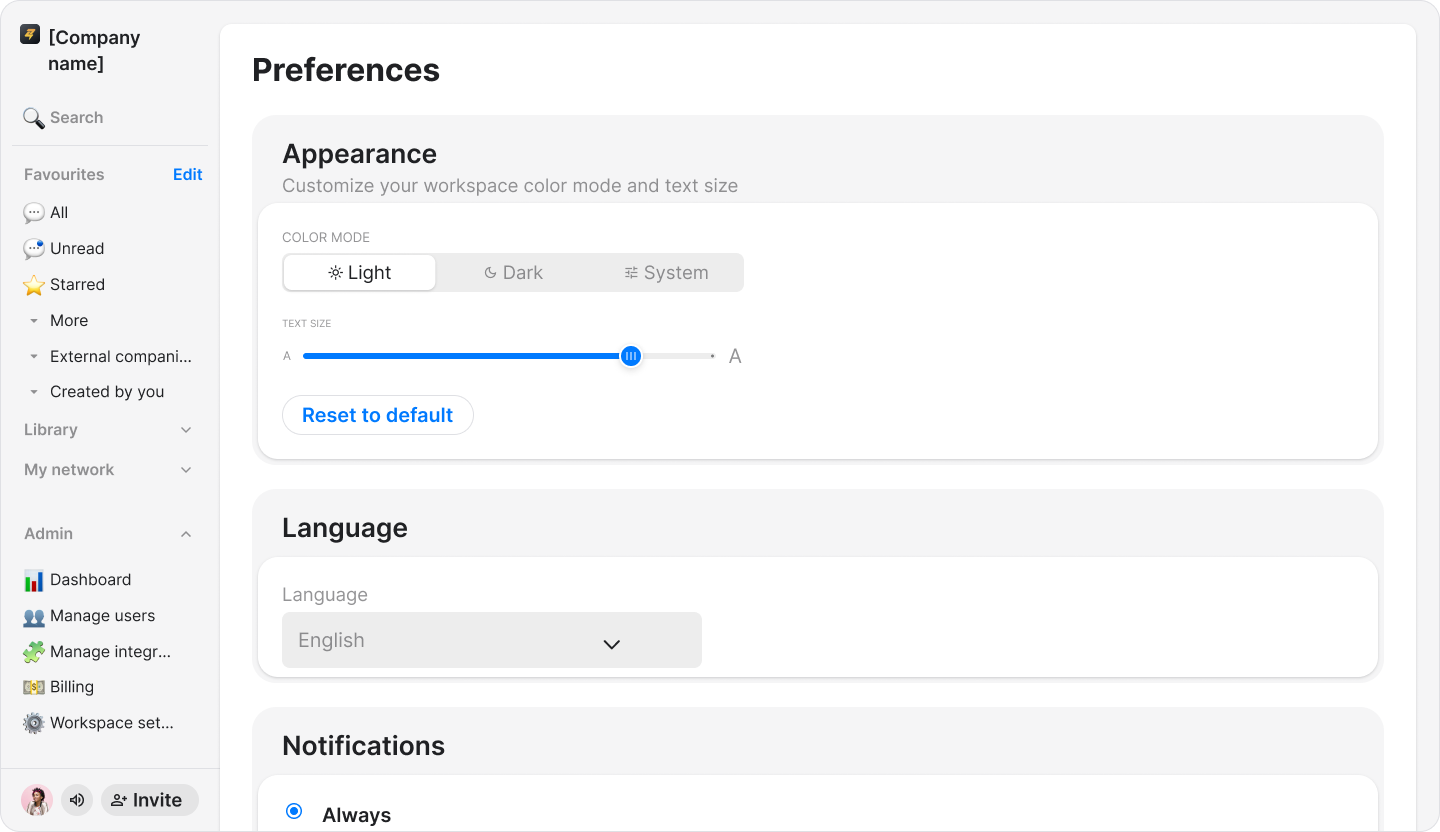1440x832 pixels.
Task: Open Billing money icon
Action: point(34,687)
